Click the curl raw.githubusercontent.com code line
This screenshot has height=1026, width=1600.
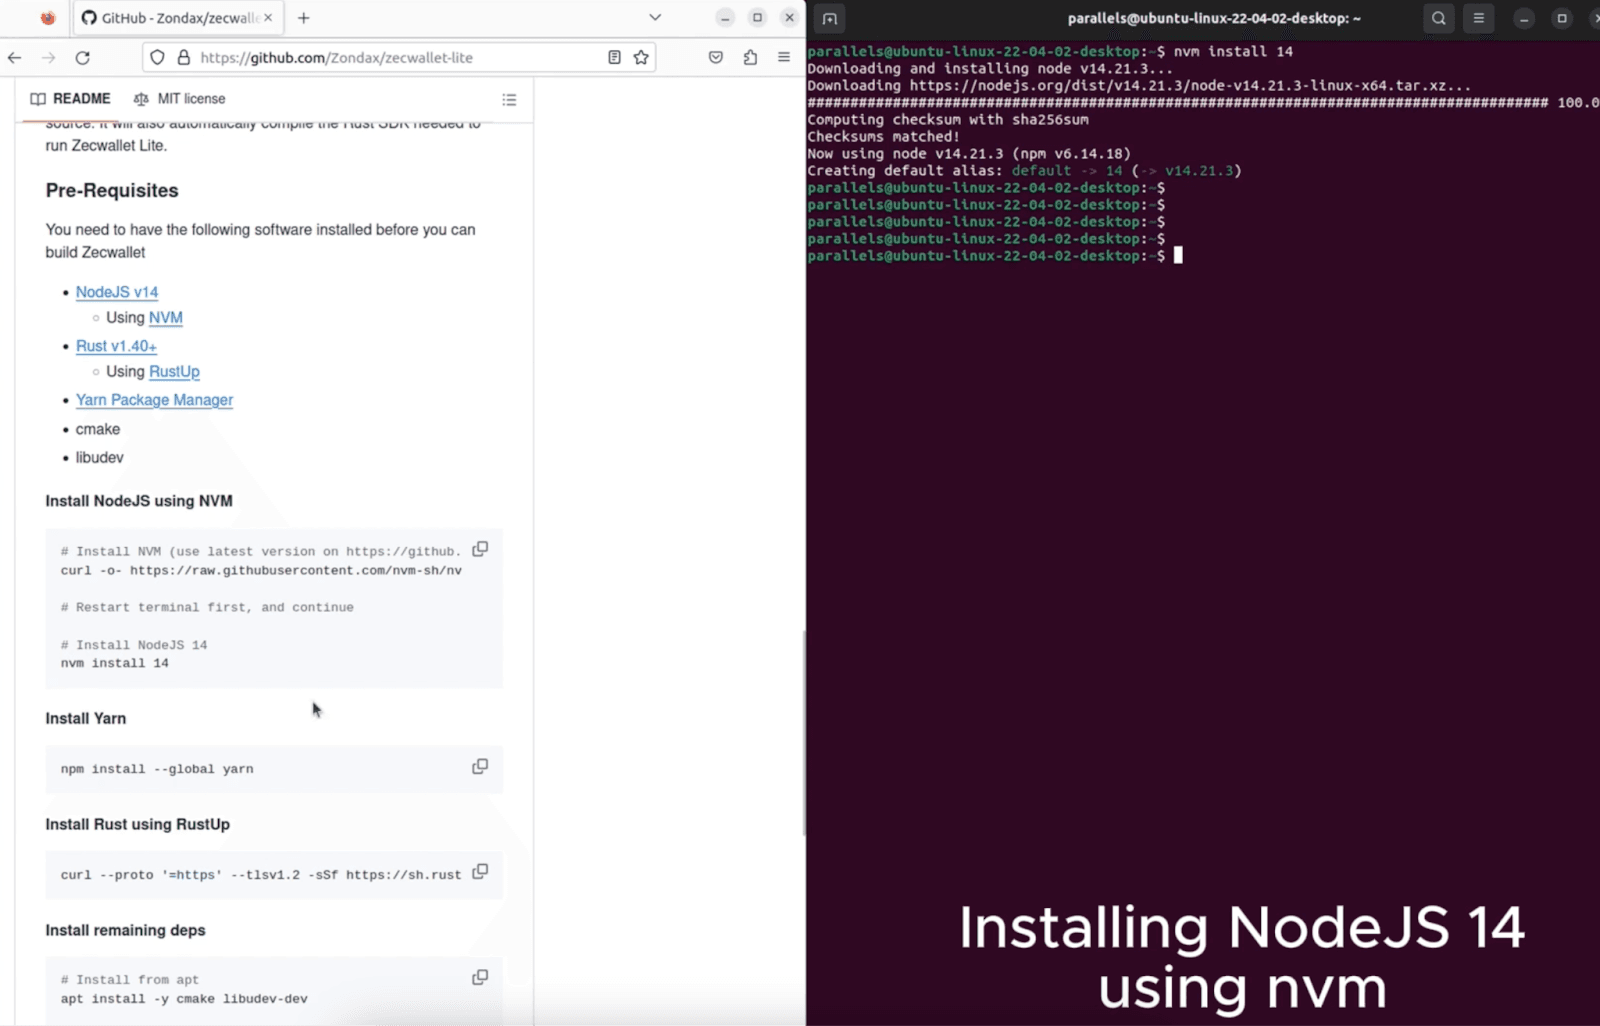click(261, 571)
